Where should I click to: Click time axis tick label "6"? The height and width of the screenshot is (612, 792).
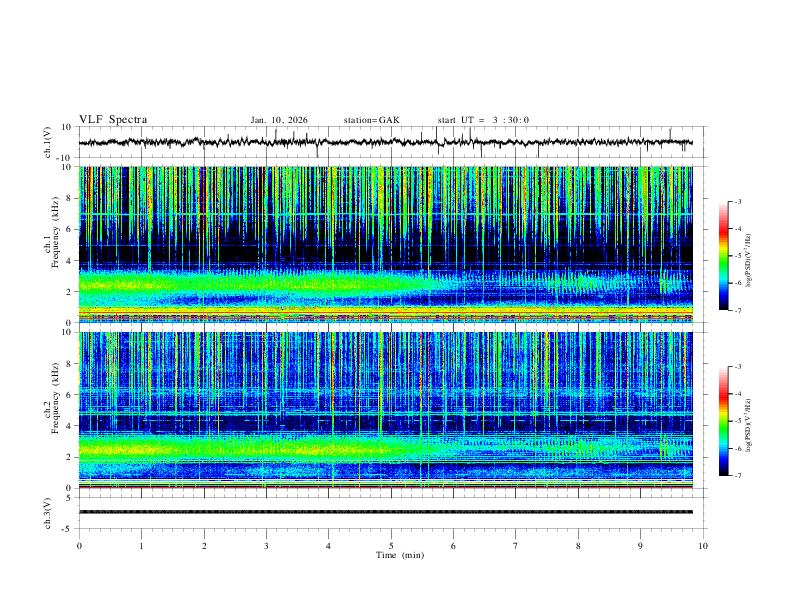[453, 546]
